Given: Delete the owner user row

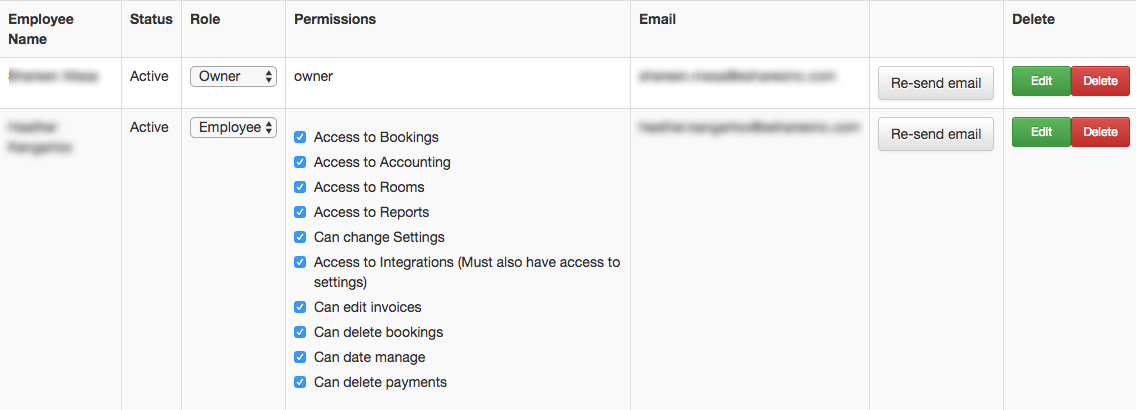Looking at the screenshot, I should click(1100, 81).
